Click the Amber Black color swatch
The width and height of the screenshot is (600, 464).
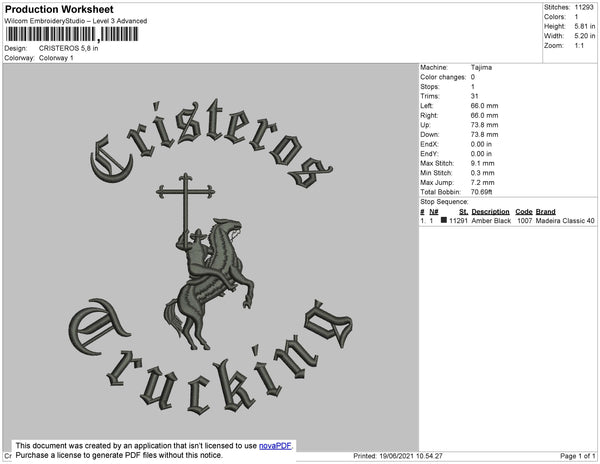pyautogui.click(x=443, y=220)
